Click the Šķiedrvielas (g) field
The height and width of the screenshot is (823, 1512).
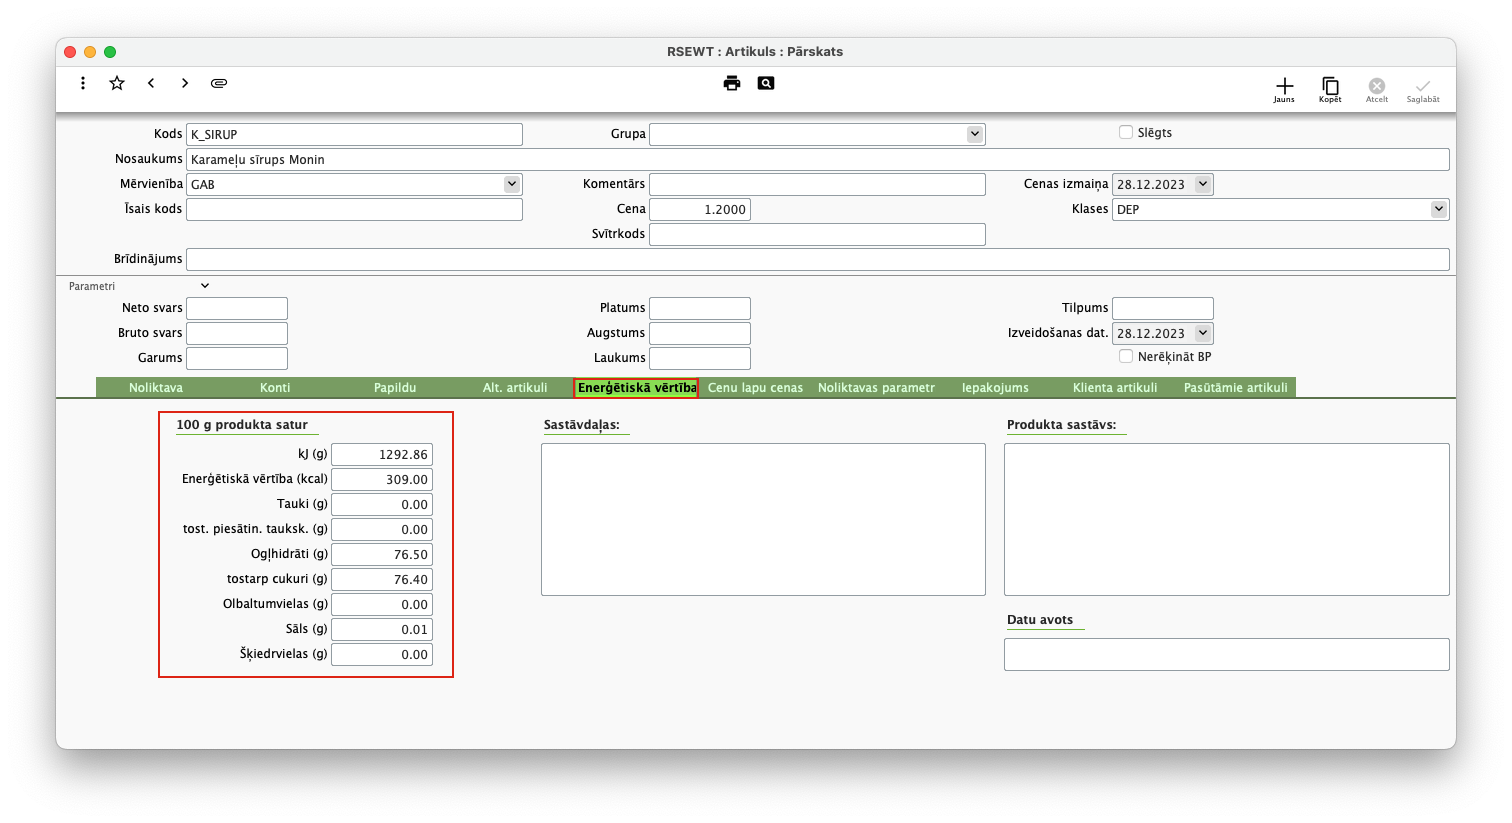click(382, 654)
